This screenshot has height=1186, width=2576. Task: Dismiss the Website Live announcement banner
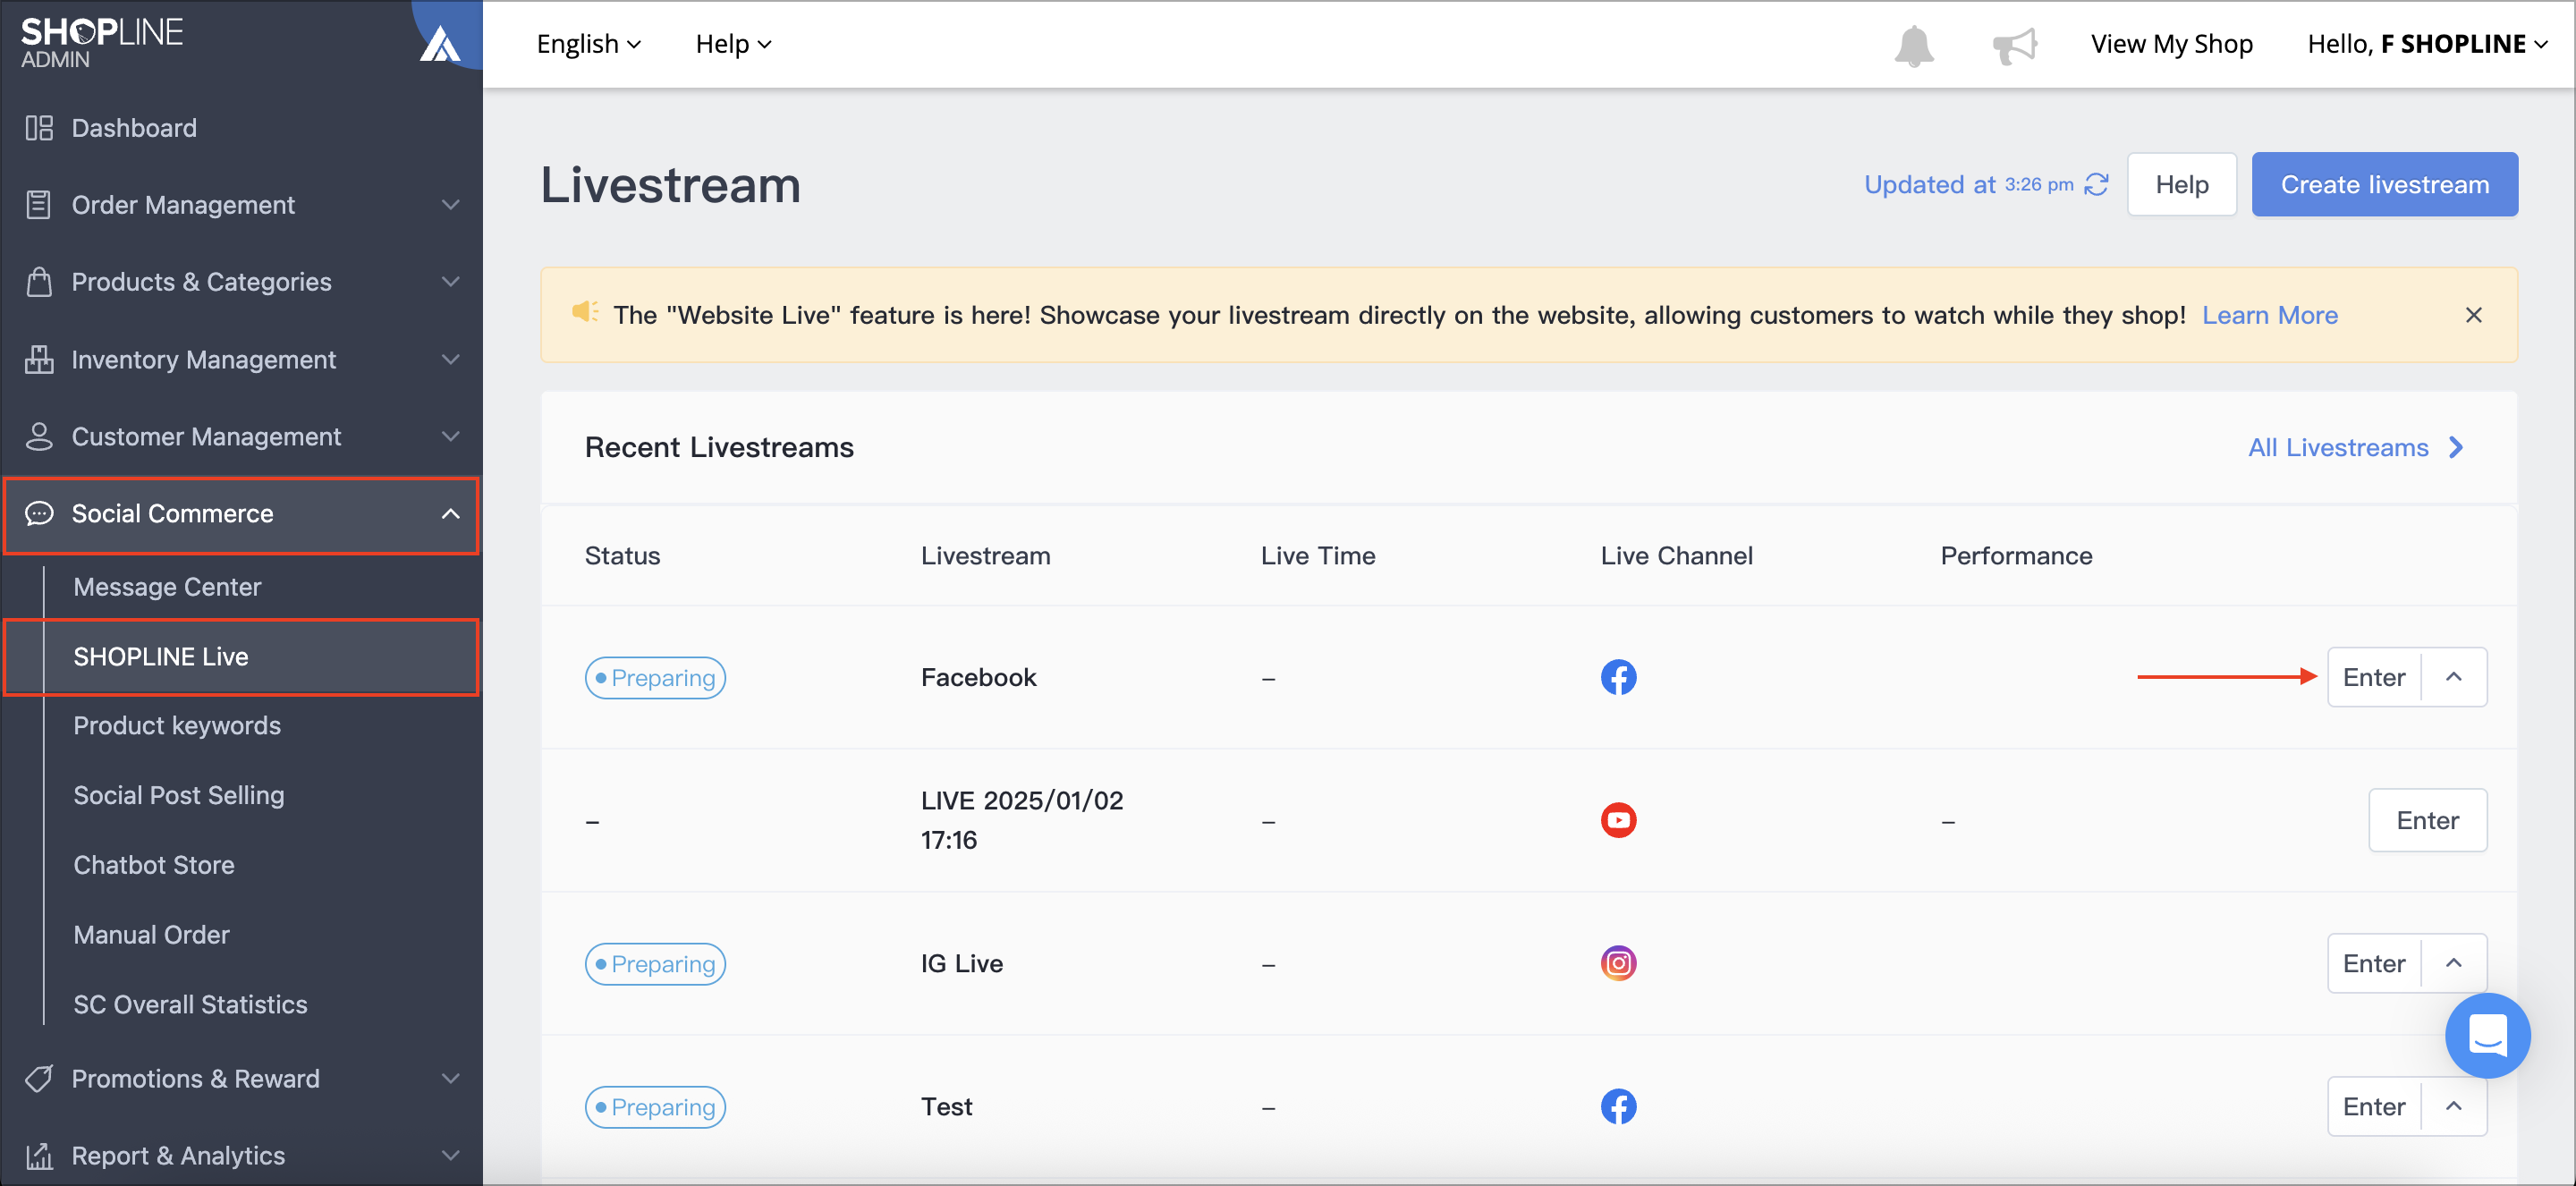2473,315
